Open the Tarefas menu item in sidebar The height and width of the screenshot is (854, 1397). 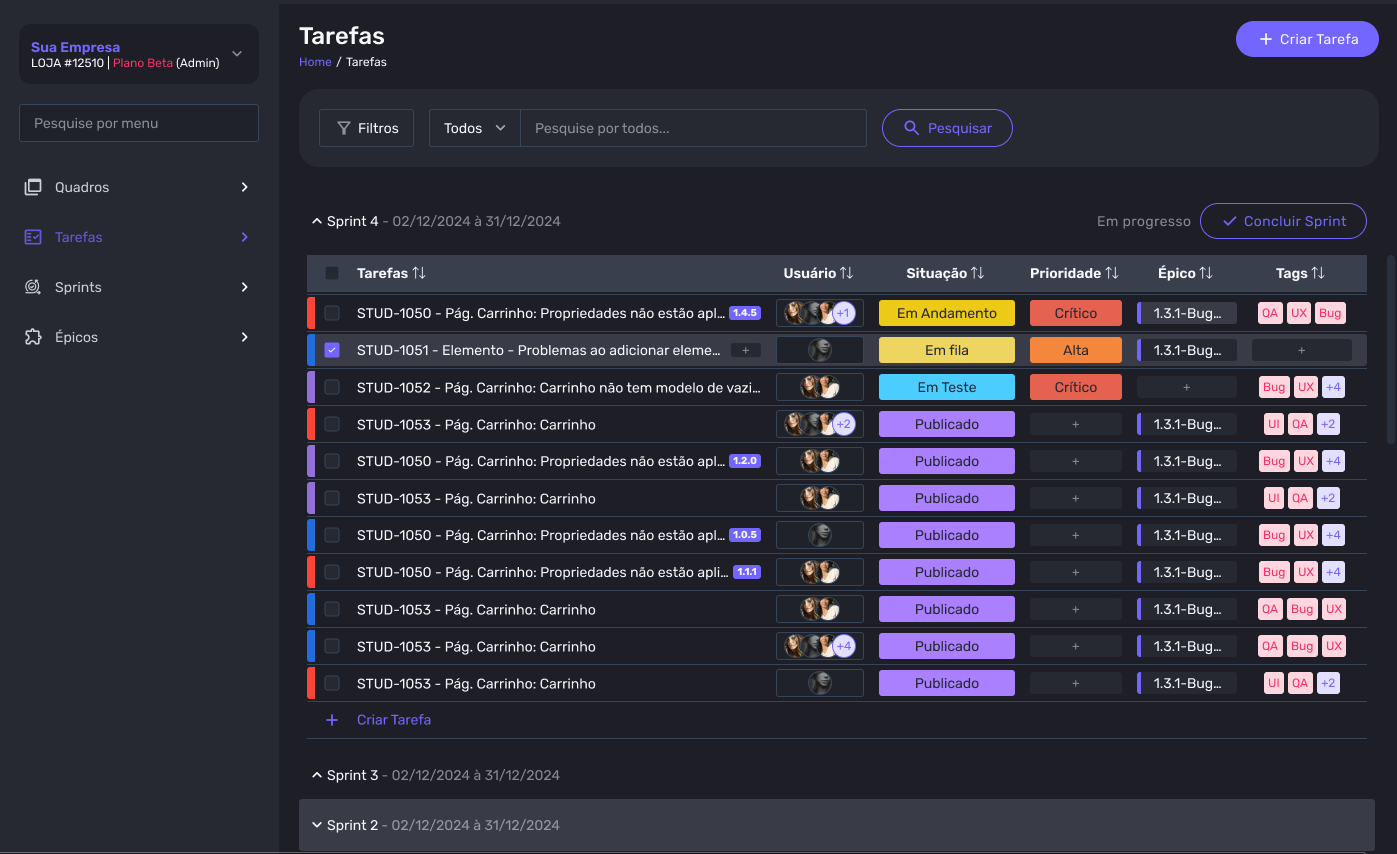pyautogui.click(x=79, y=237)
